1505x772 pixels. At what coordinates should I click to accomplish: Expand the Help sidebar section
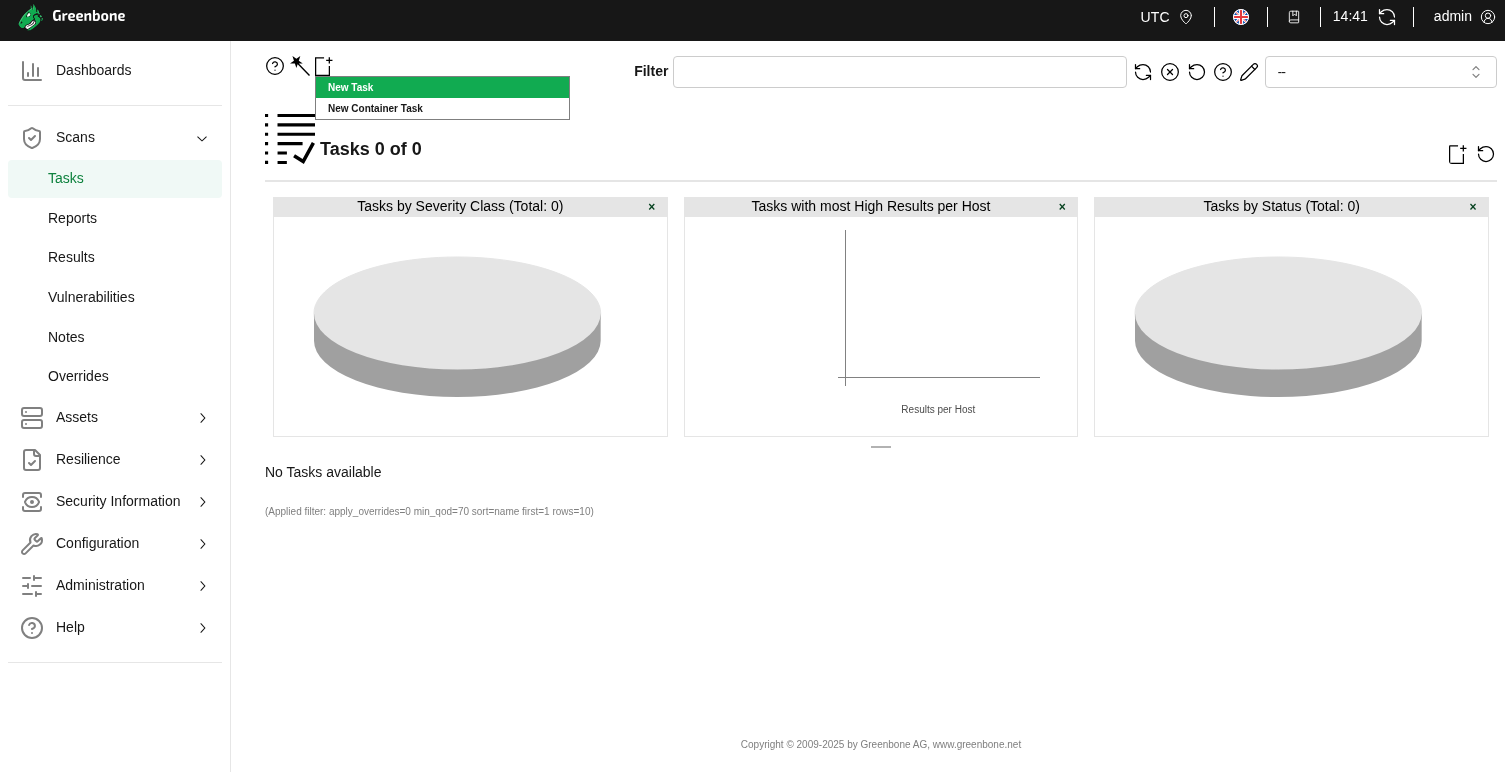pyautogui.click(x=115, y=627)
